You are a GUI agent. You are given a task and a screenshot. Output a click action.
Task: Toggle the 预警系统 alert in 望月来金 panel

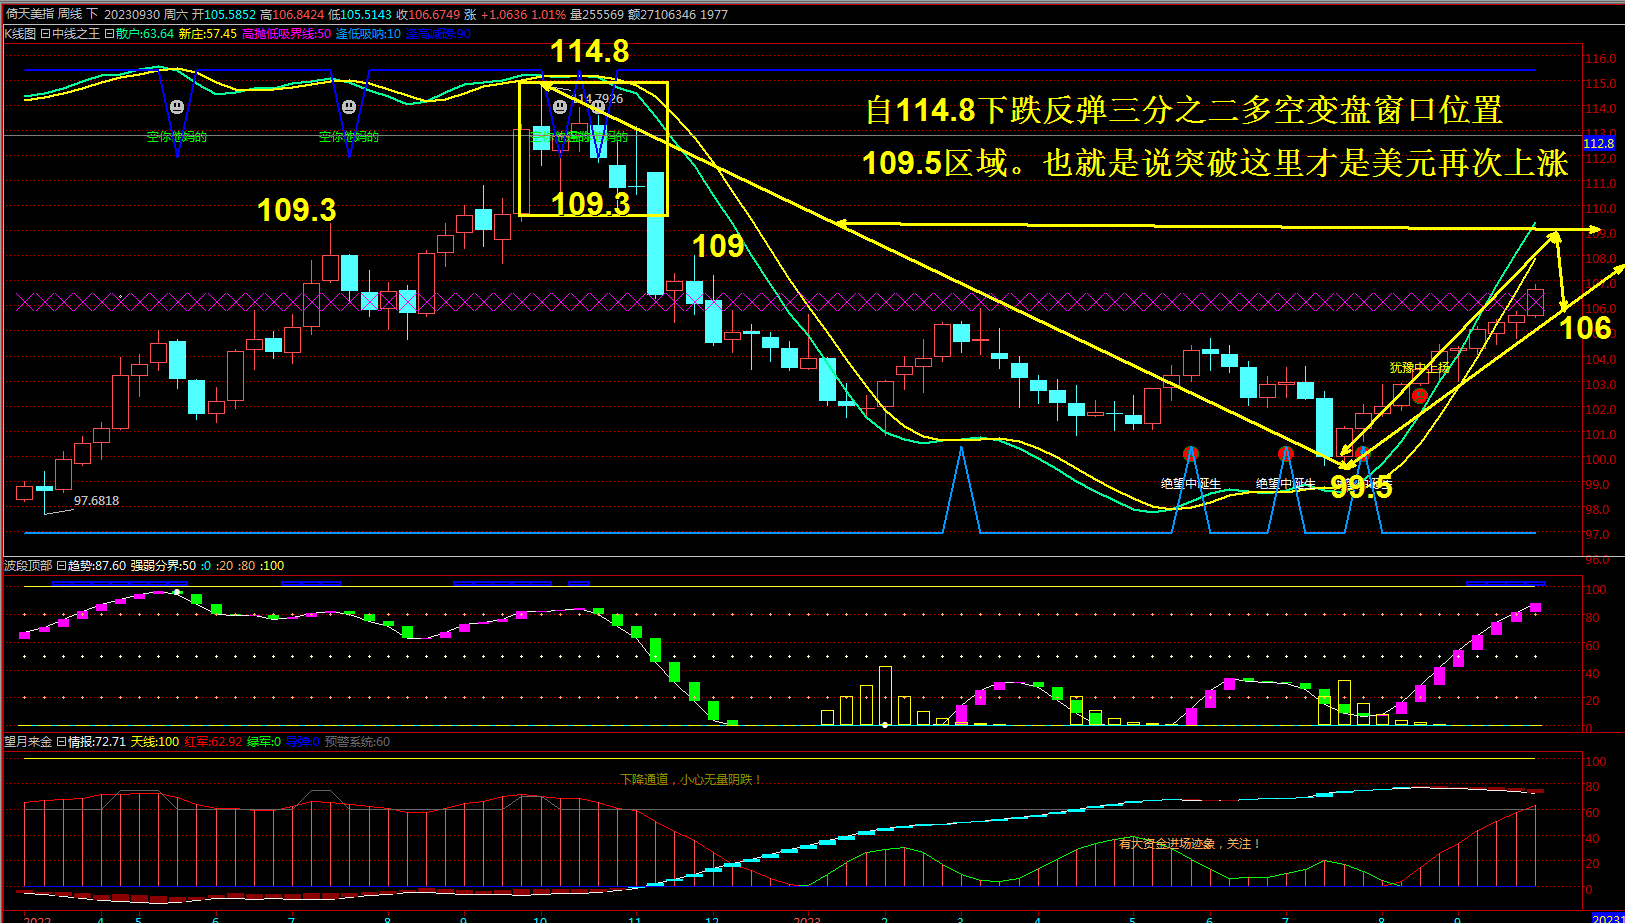pyautogui.click(x=355, y=743)
